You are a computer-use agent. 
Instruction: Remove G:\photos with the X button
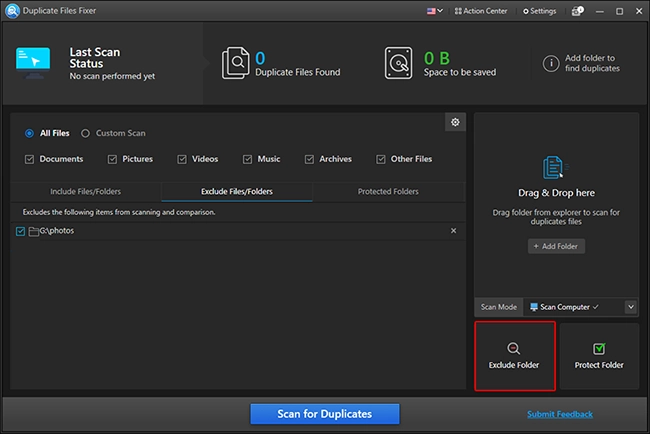tap(454, 231)
